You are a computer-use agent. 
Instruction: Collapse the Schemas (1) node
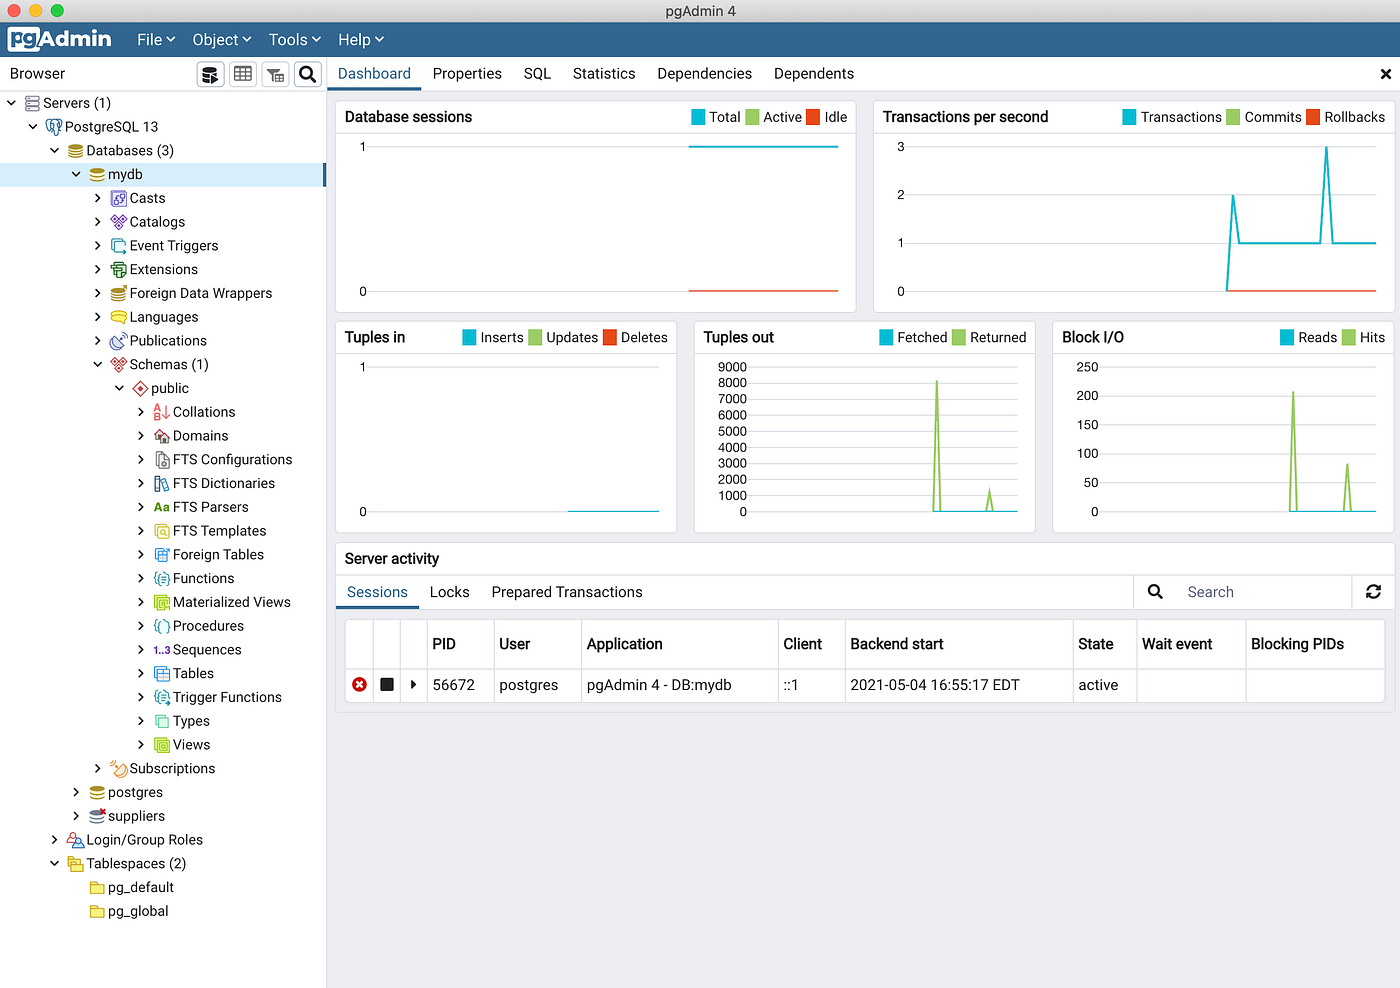[98, 365]
